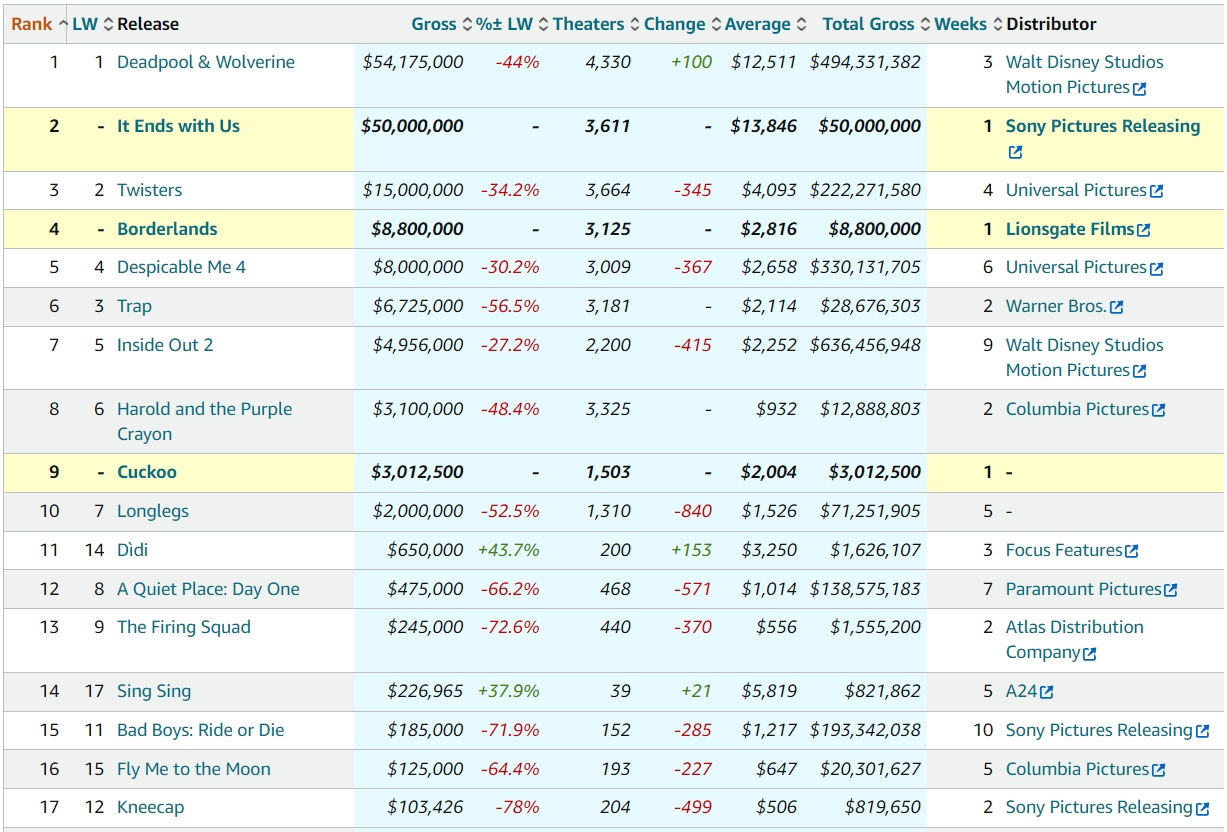Viewport: 1227px width, 832px height.
Task: Select the -44% change value
Action: click(517, 62)
